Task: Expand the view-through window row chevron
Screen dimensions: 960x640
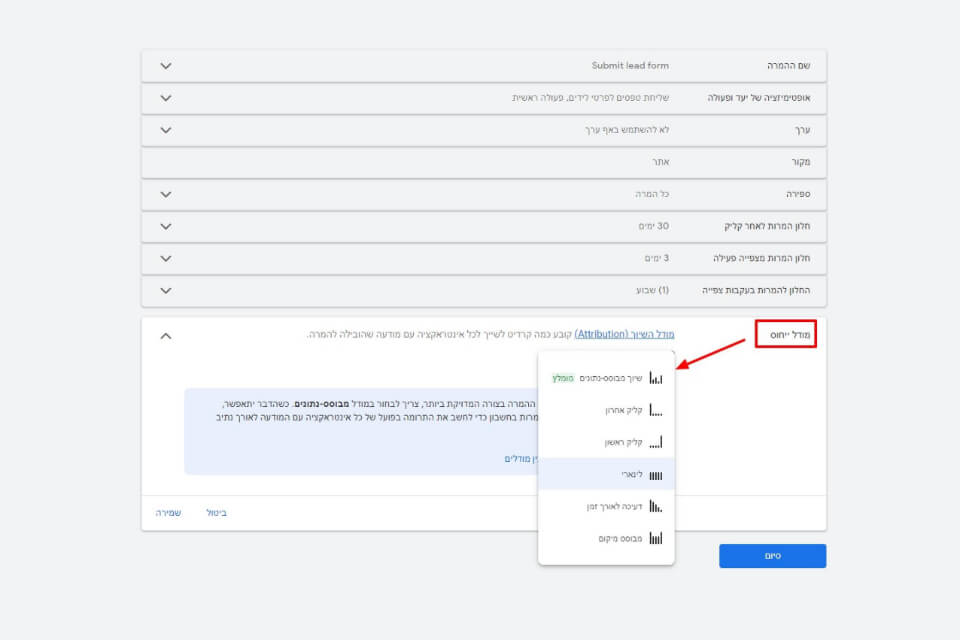Action: pos(166,291)
